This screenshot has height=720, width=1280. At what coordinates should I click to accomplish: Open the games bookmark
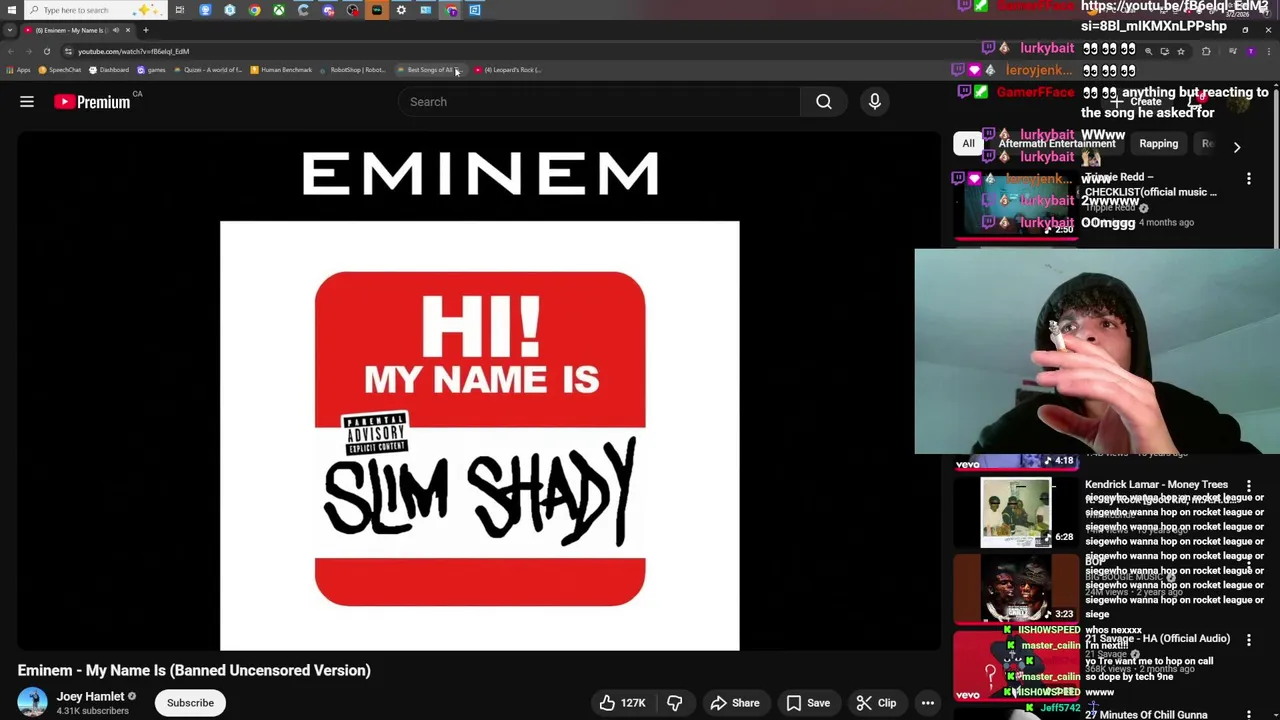(x=151, y=70)
